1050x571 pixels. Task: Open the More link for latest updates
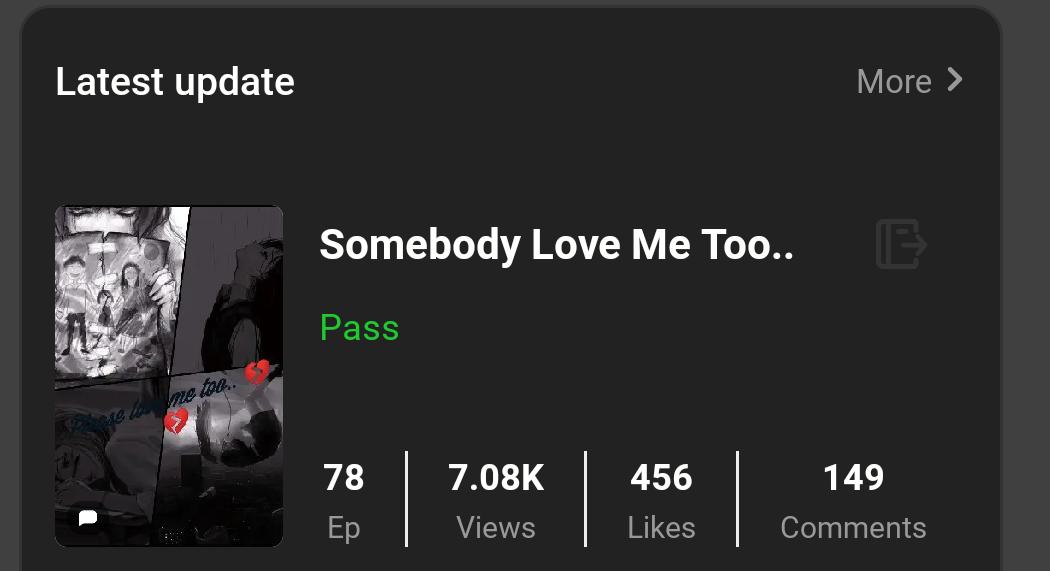pos(894,82)
